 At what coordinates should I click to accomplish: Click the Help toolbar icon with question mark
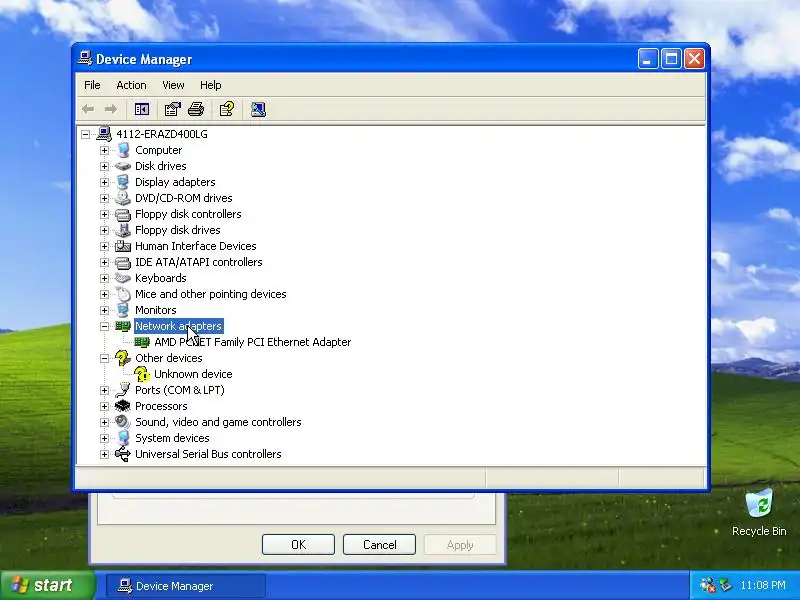227,109
